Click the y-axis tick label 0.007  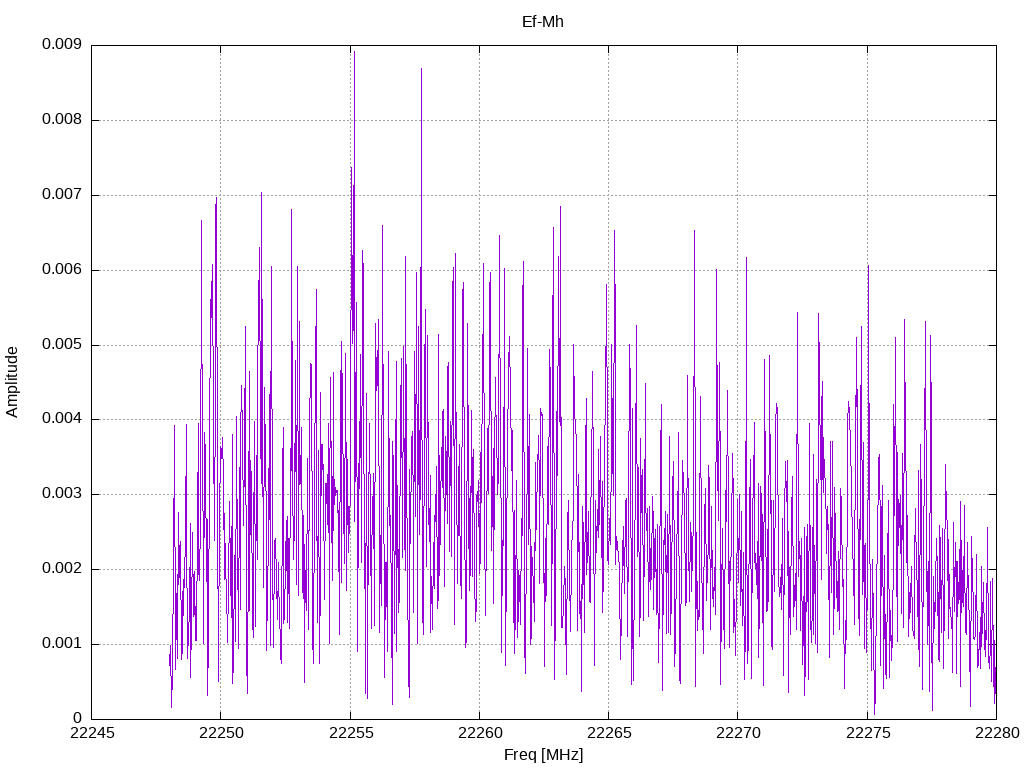[62, 195]
